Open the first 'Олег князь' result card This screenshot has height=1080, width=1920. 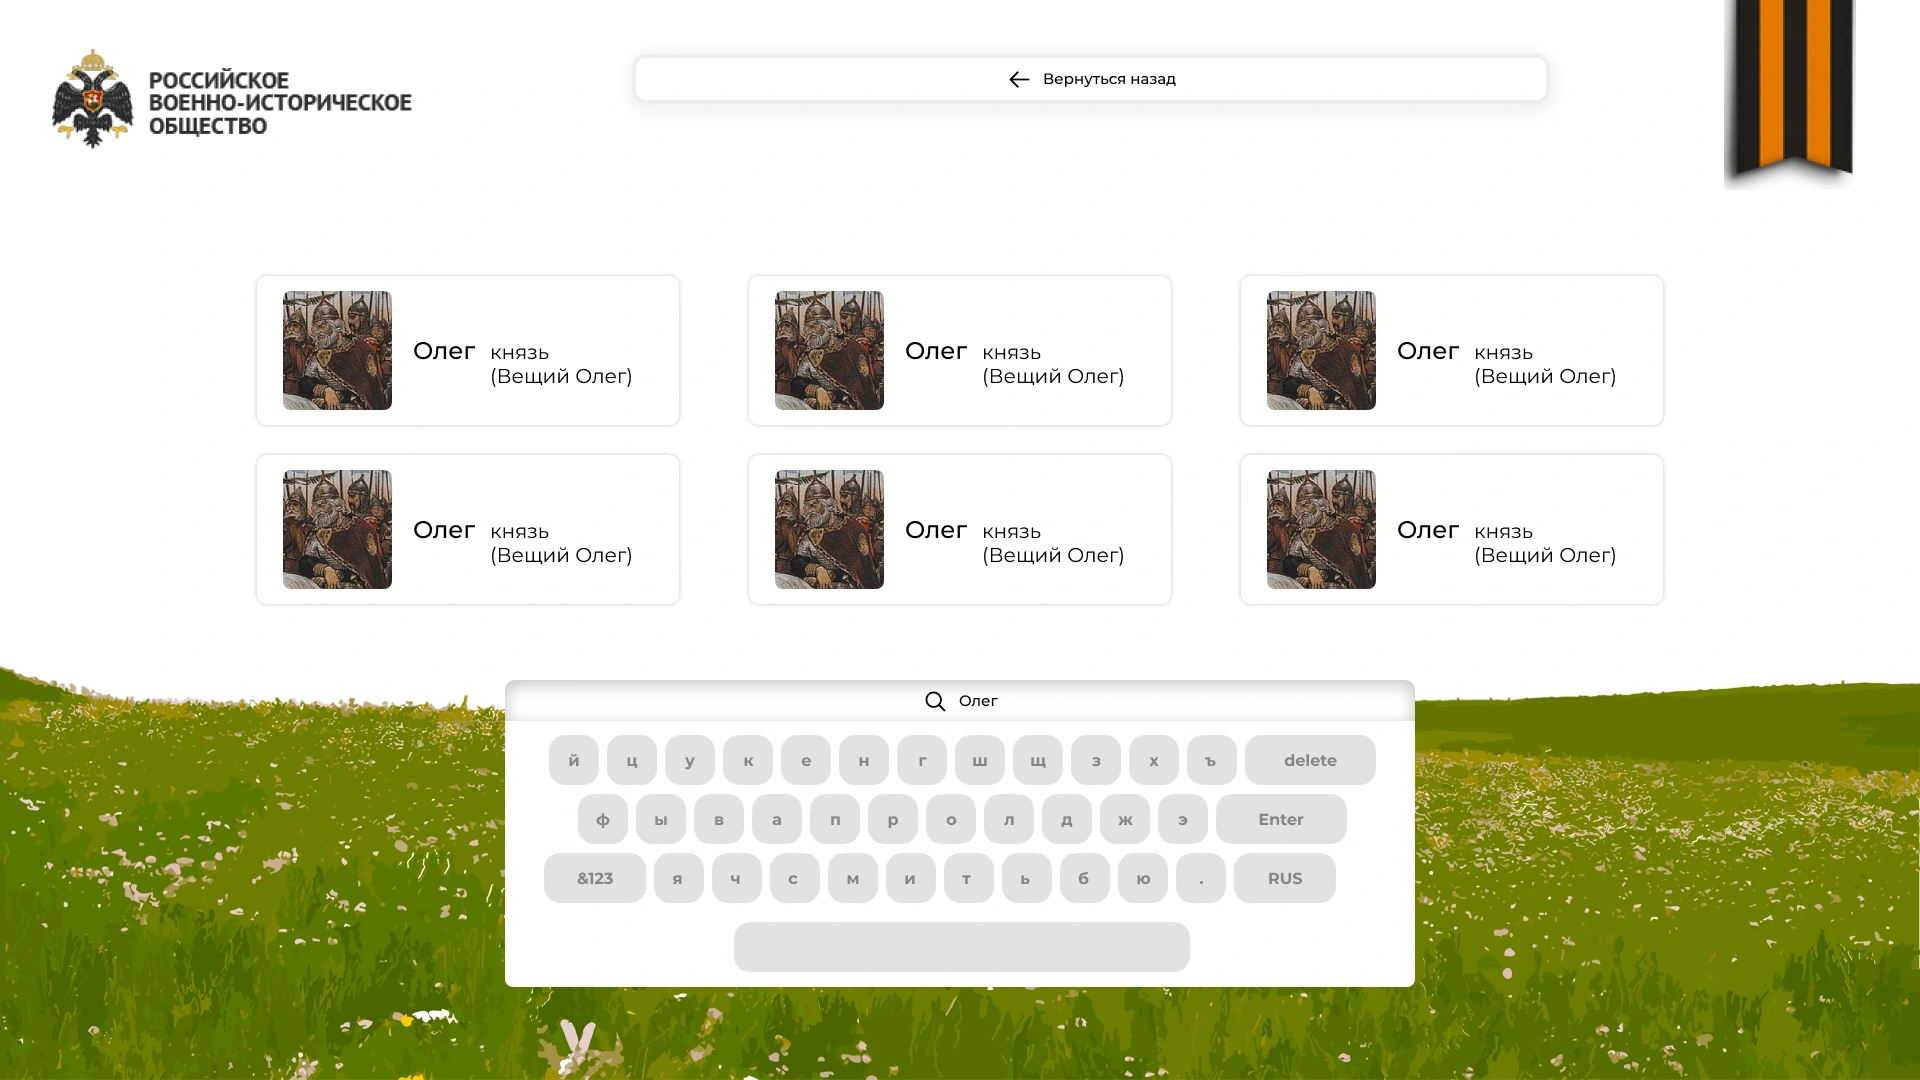pyautogui.click(x=468, y=350)
